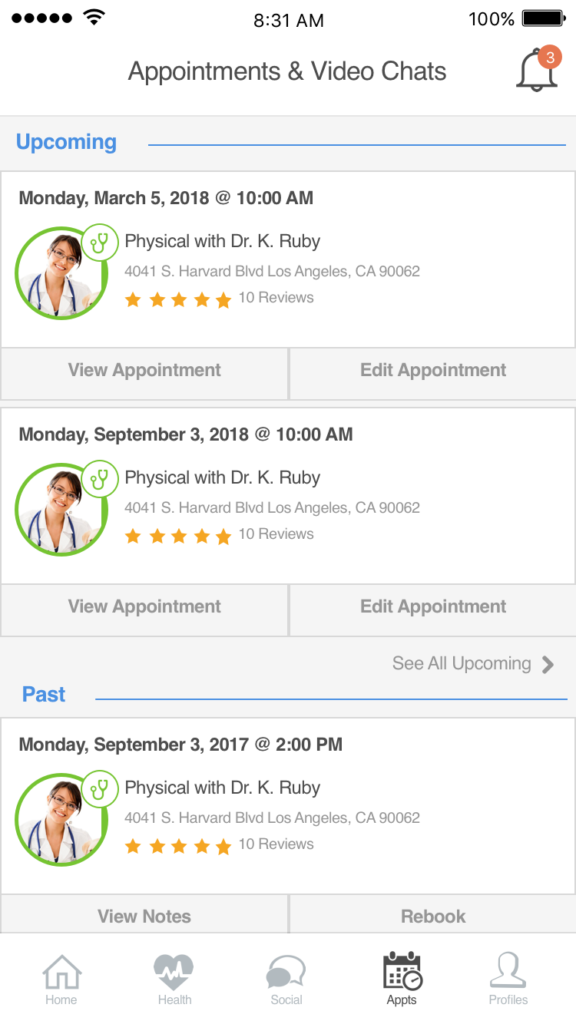Tap stethoscope badge on March 5 appointment
The height and width of the screenshot is (1024, 576).
point(100,242)
